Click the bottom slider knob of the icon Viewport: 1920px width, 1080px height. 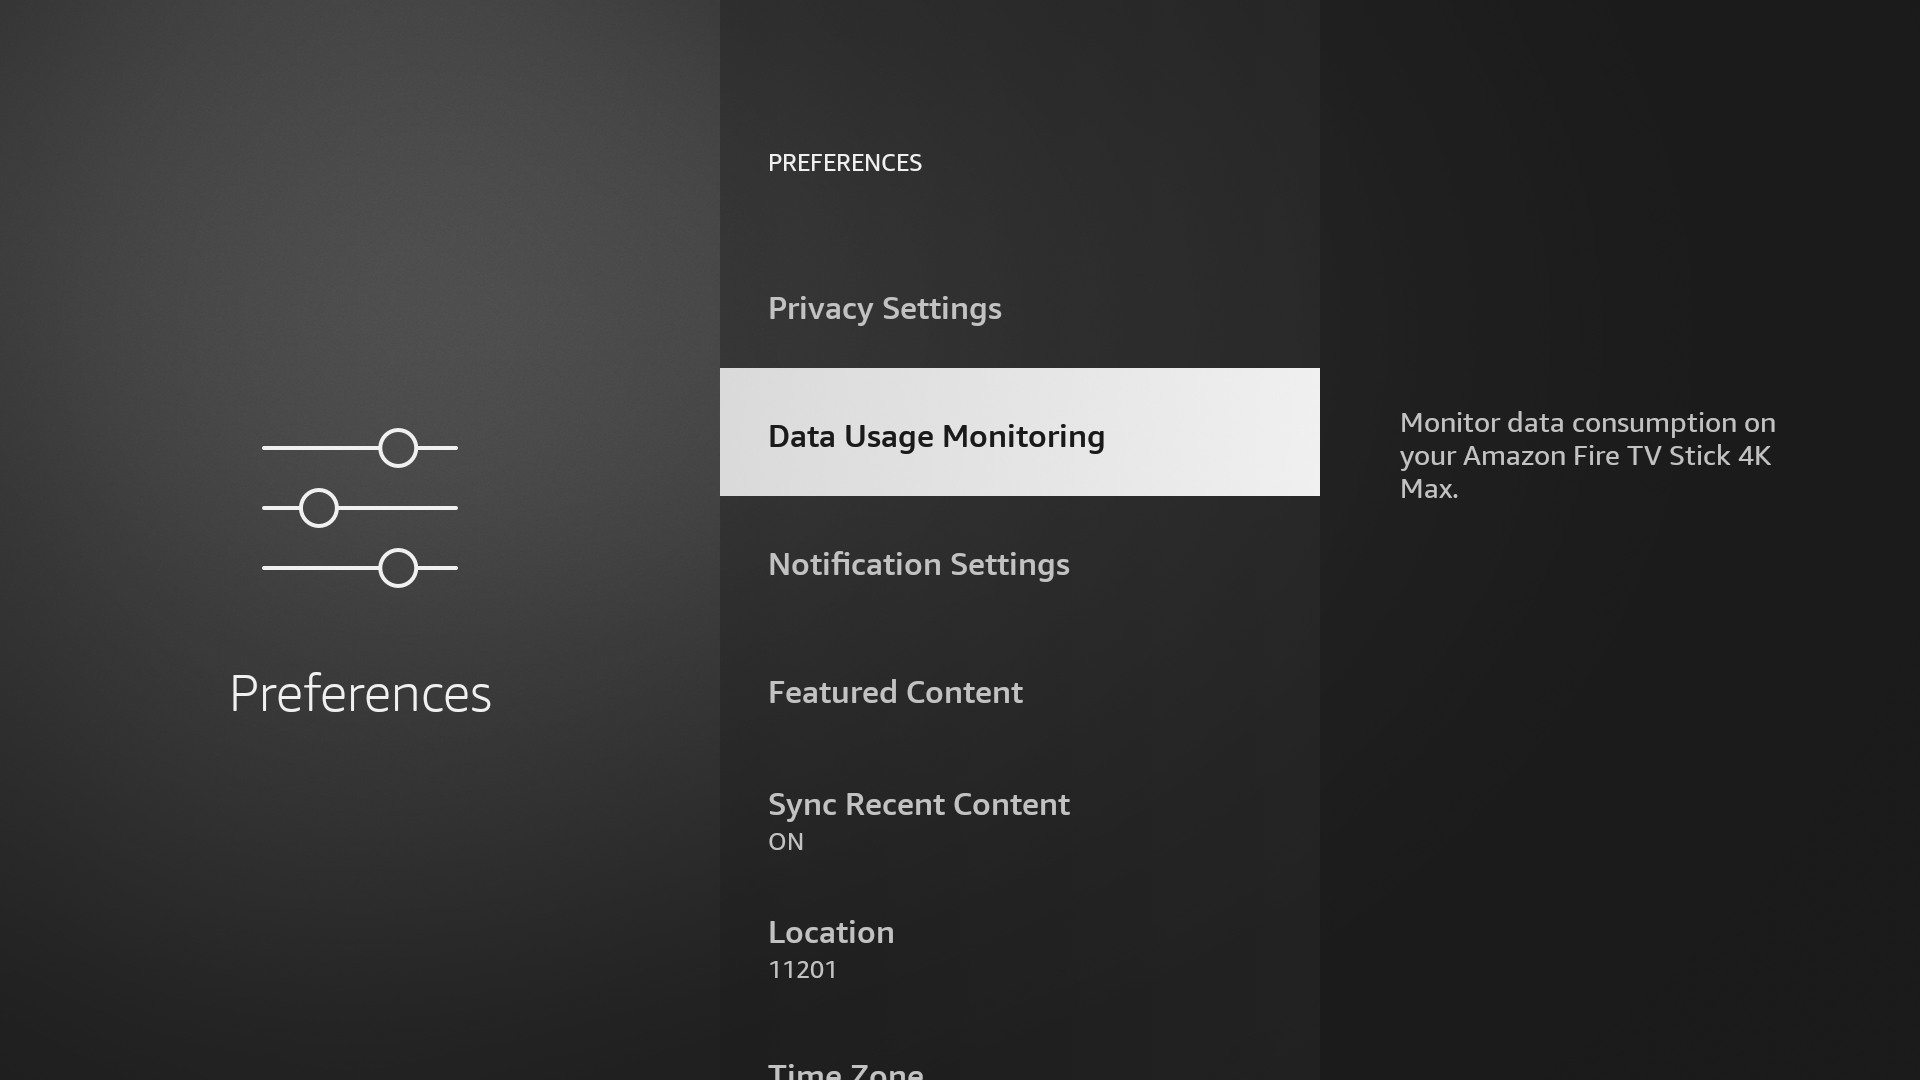(398, 567)
